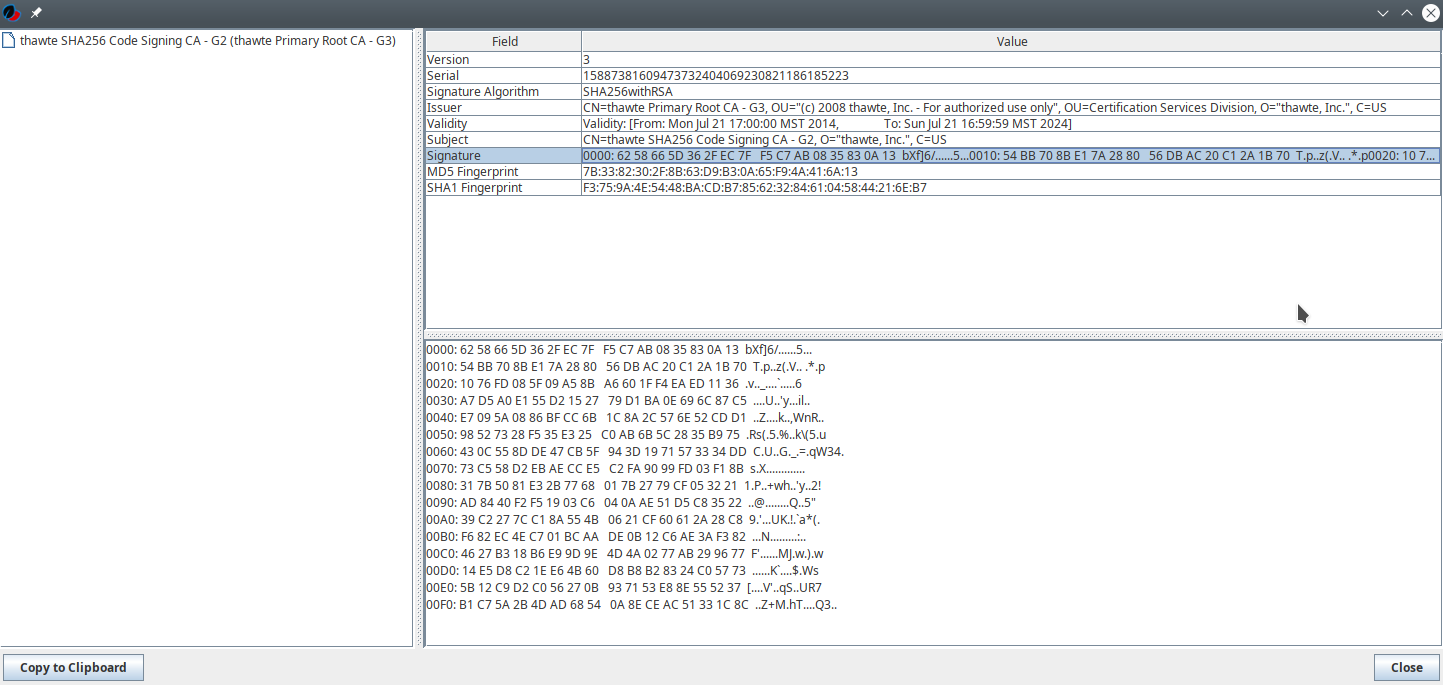1443x685 pixels.
Task: Click hex dump line 00F0 in detail pane
Action: pyautogui.click(x=631, y=605)
